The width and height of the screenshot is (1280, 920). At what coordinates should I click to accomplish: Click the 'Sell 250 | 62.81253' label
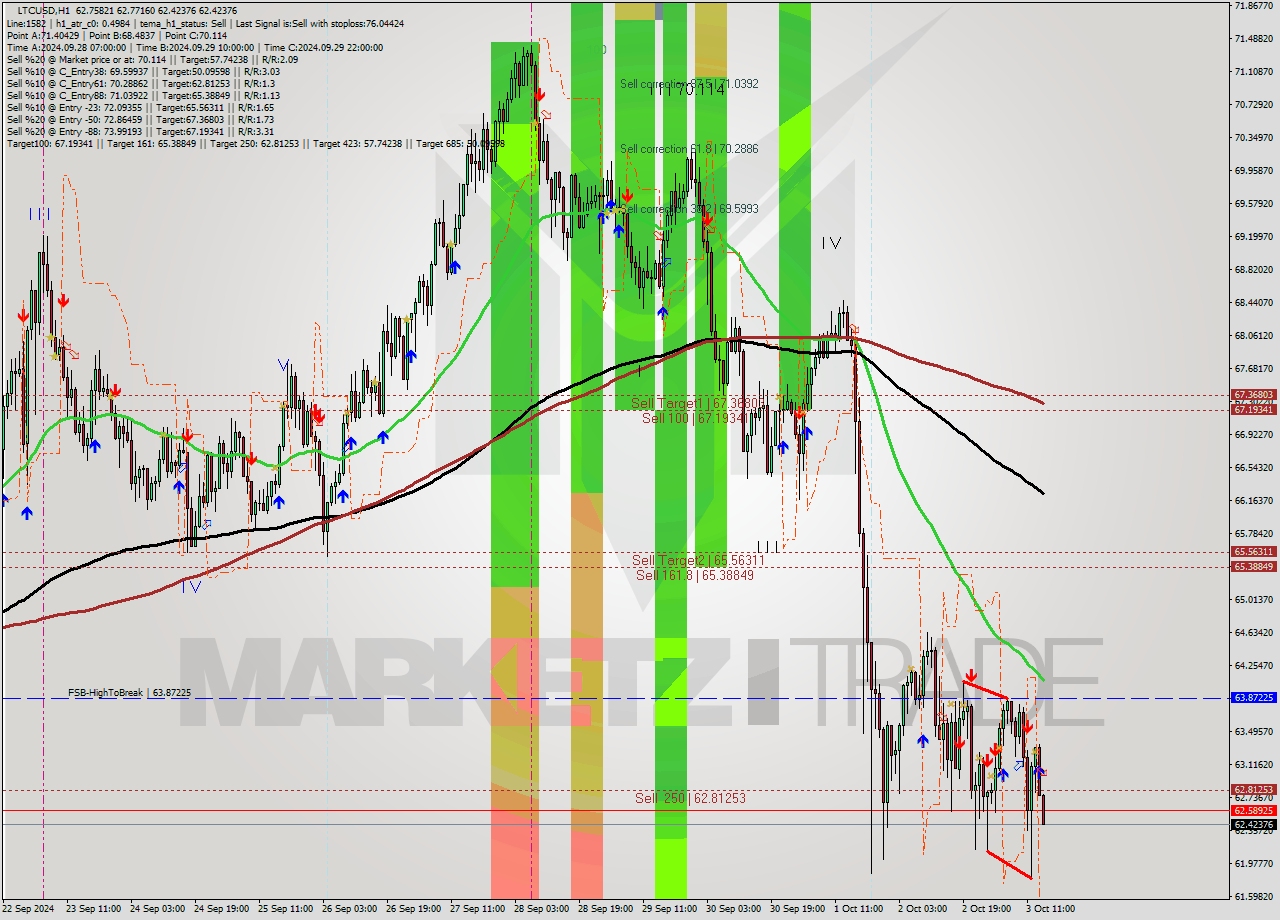click(690, 798)
